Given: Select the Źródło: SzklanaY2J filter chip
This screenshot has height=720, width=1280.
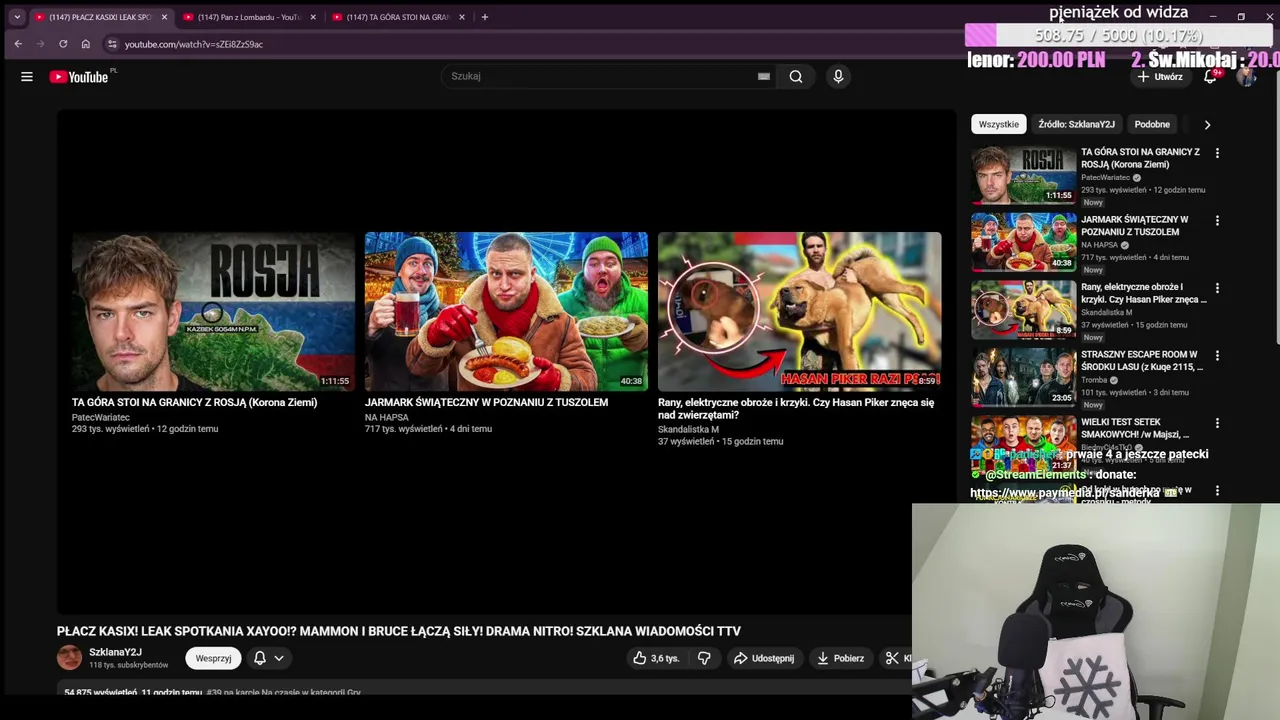Looking at the screenshot, I should [1076, 125].
